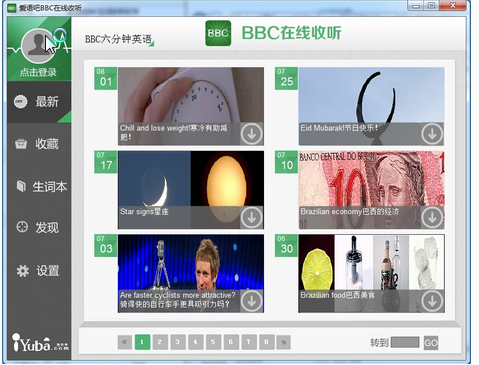The image size is (479, 365).
Task: Expand the BBC六分钟英语 category dropdown
Action: point(119,39)
